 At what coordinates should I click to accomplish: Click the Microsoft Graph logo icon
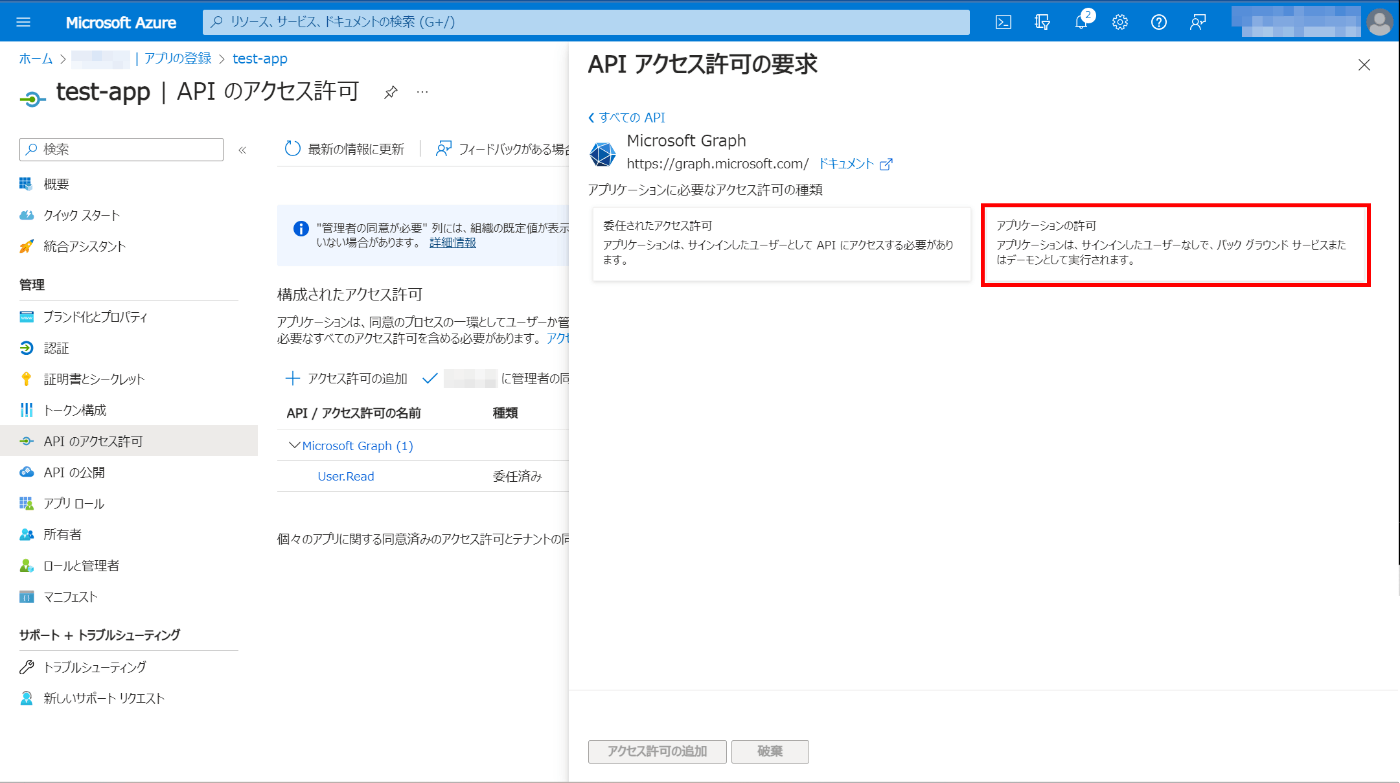pyautogui.click(x=603, y=154)
